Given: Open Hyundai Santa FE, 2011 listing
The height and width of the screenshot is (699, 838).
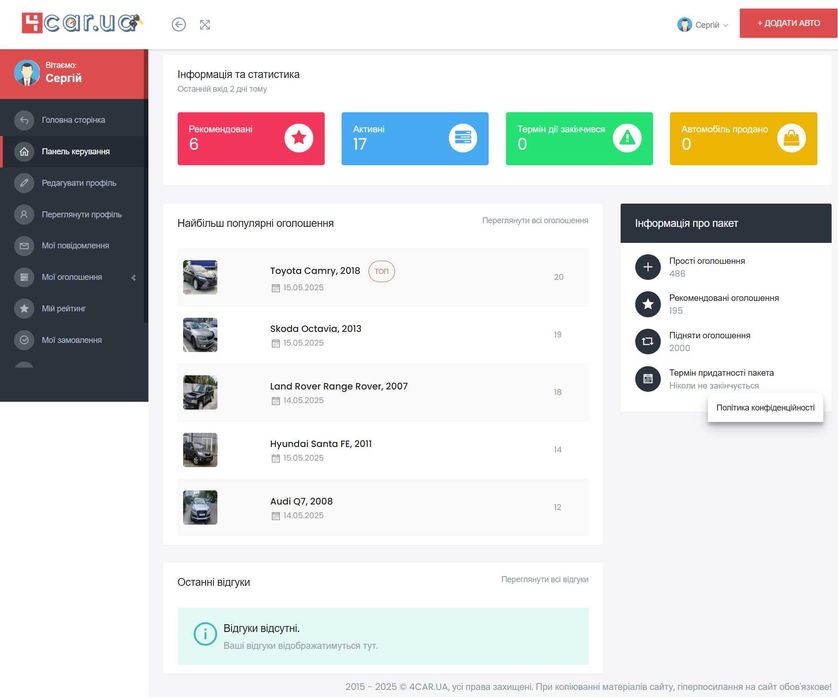Looking at the screenshot, I should pyautogui.click(x=321, y=444).
